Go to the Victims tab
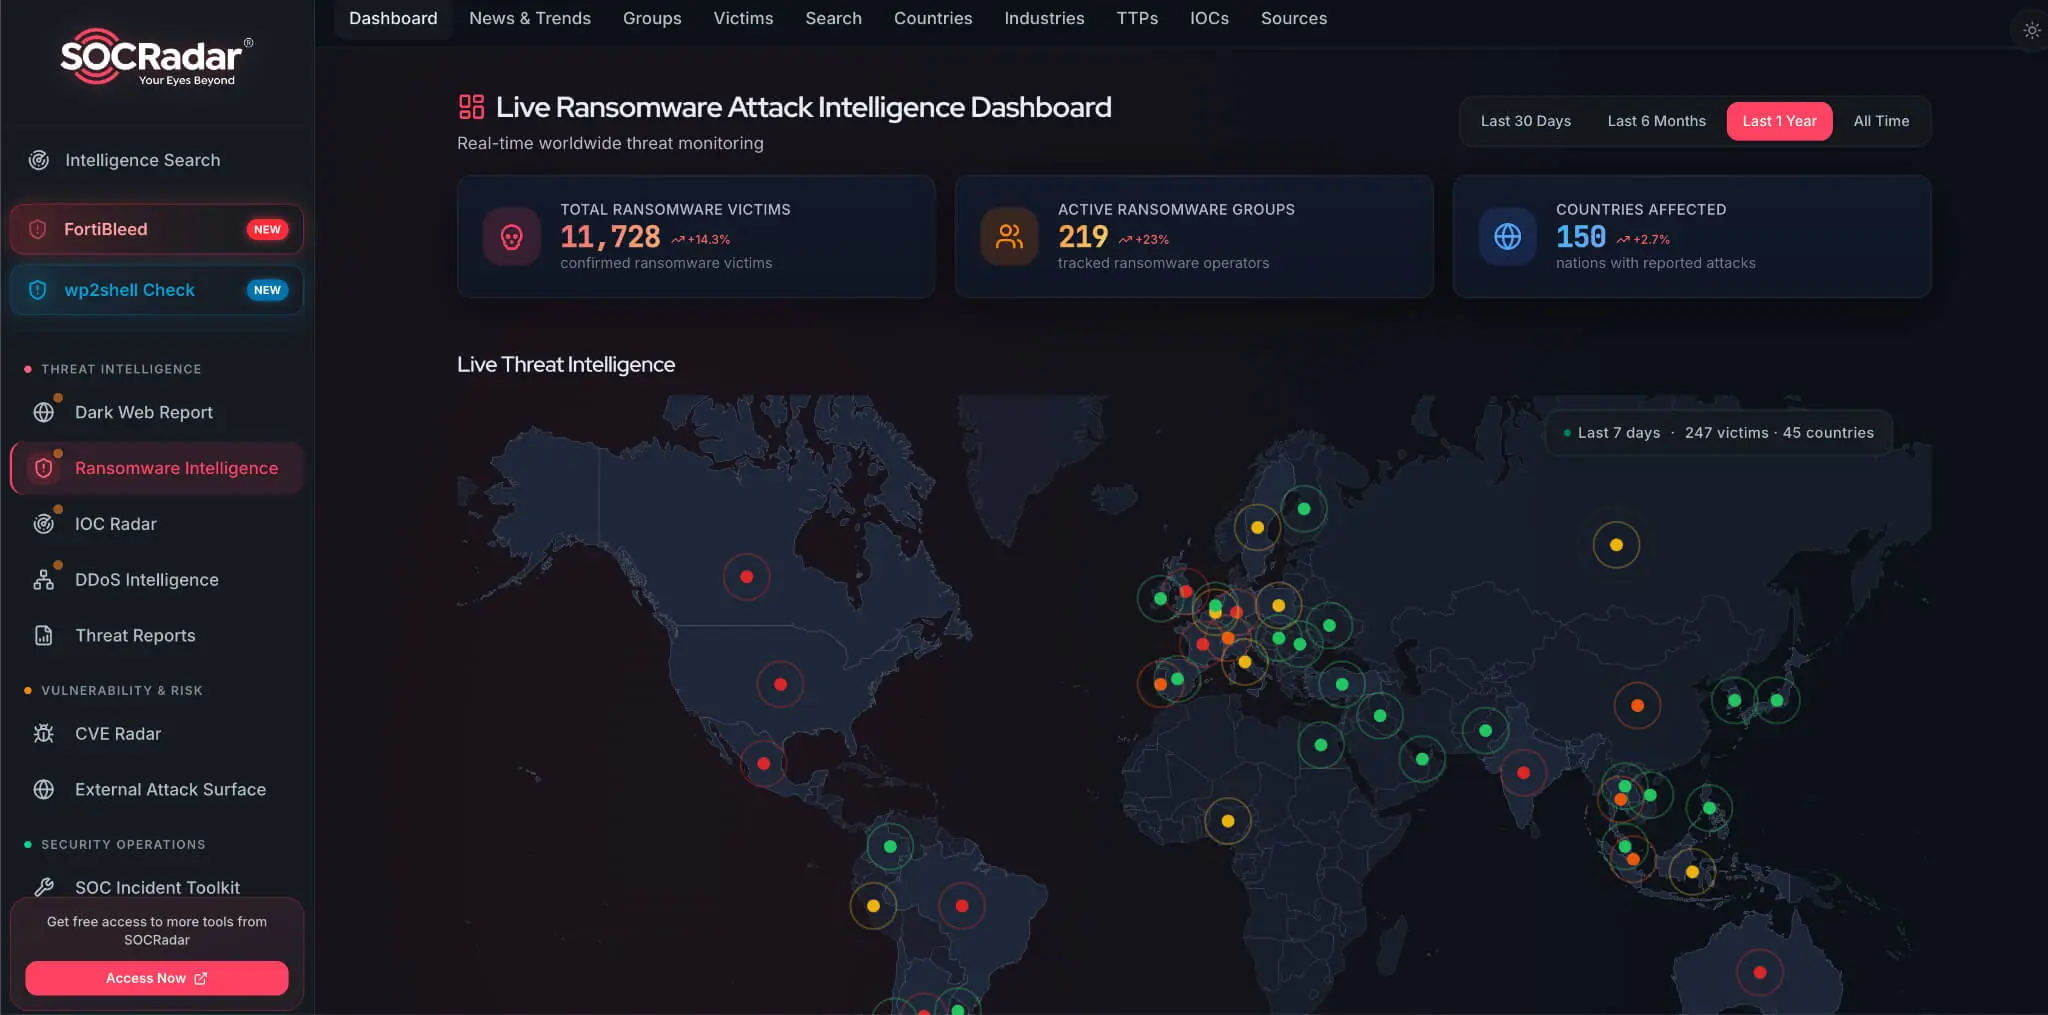This screenshot has width=2048, height=1015. [743, 18]
